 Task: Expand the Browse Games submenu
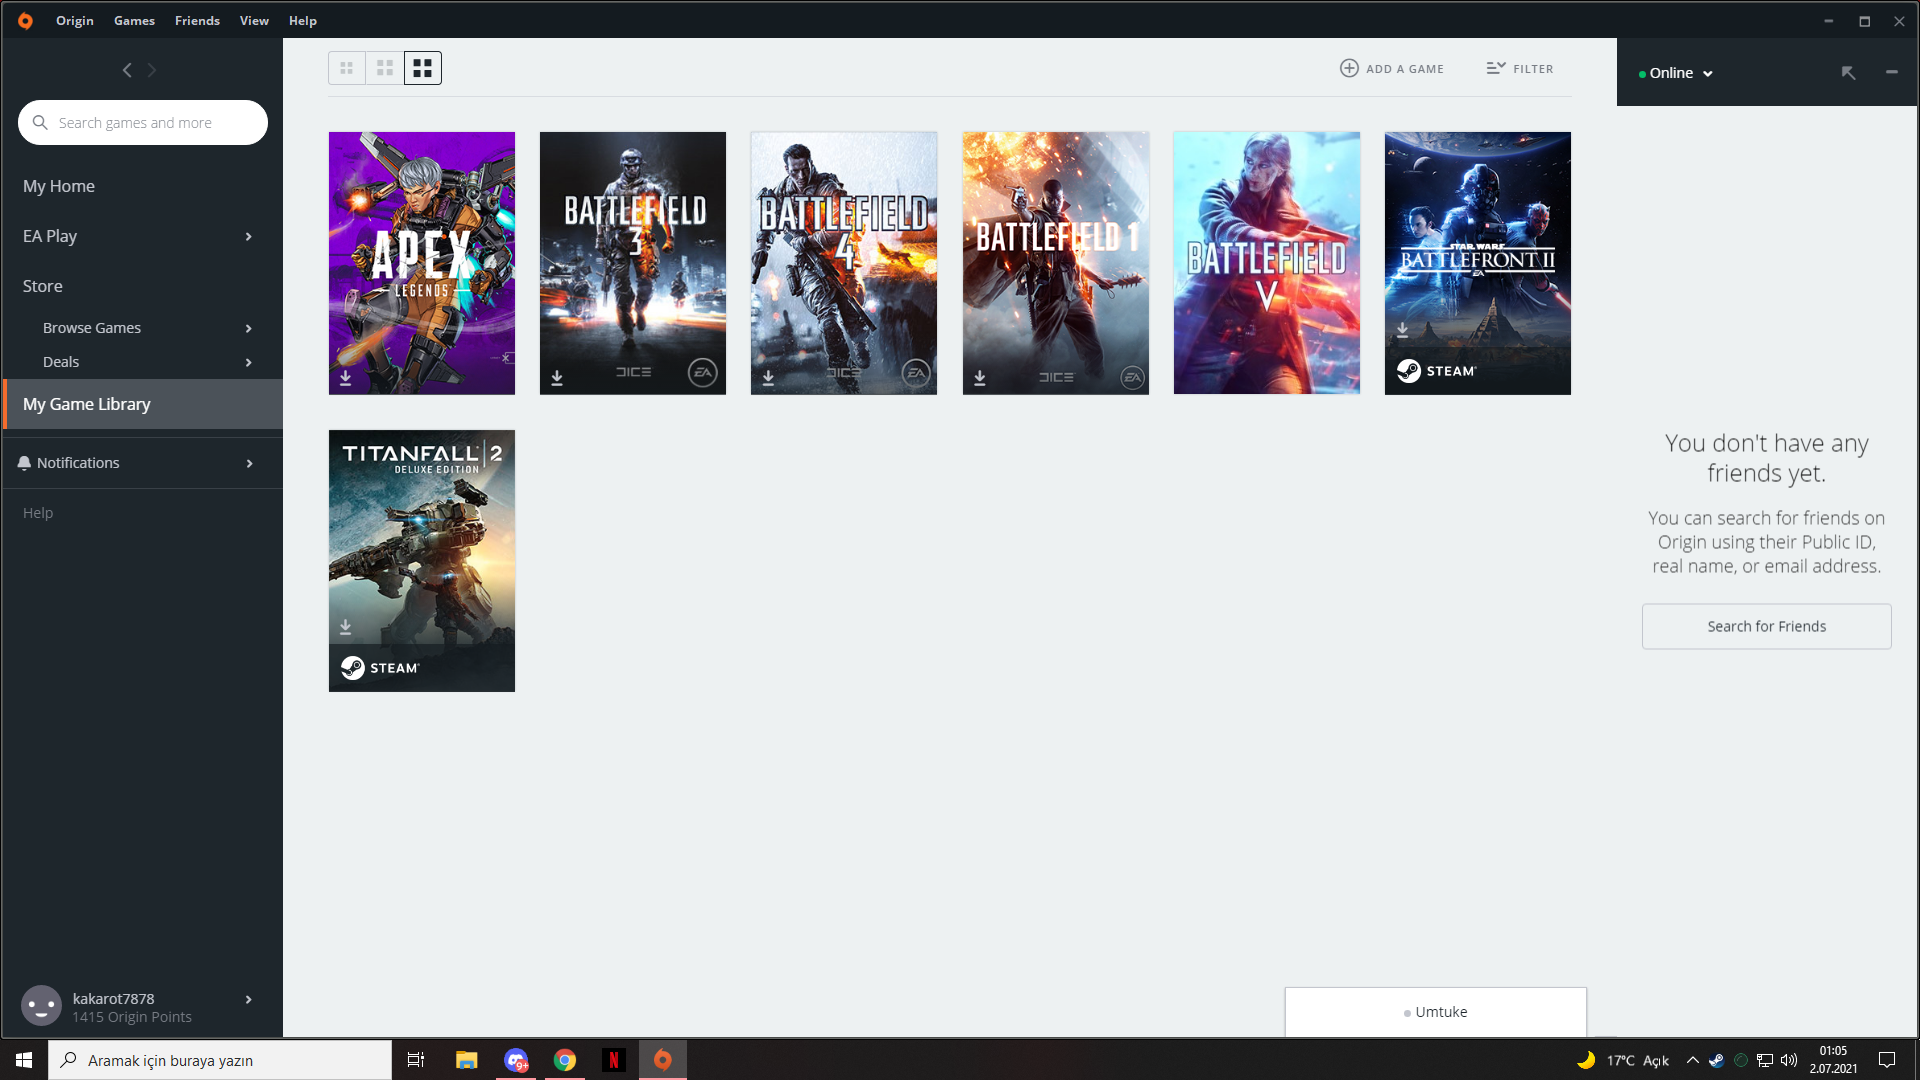[x=249, y=329]
